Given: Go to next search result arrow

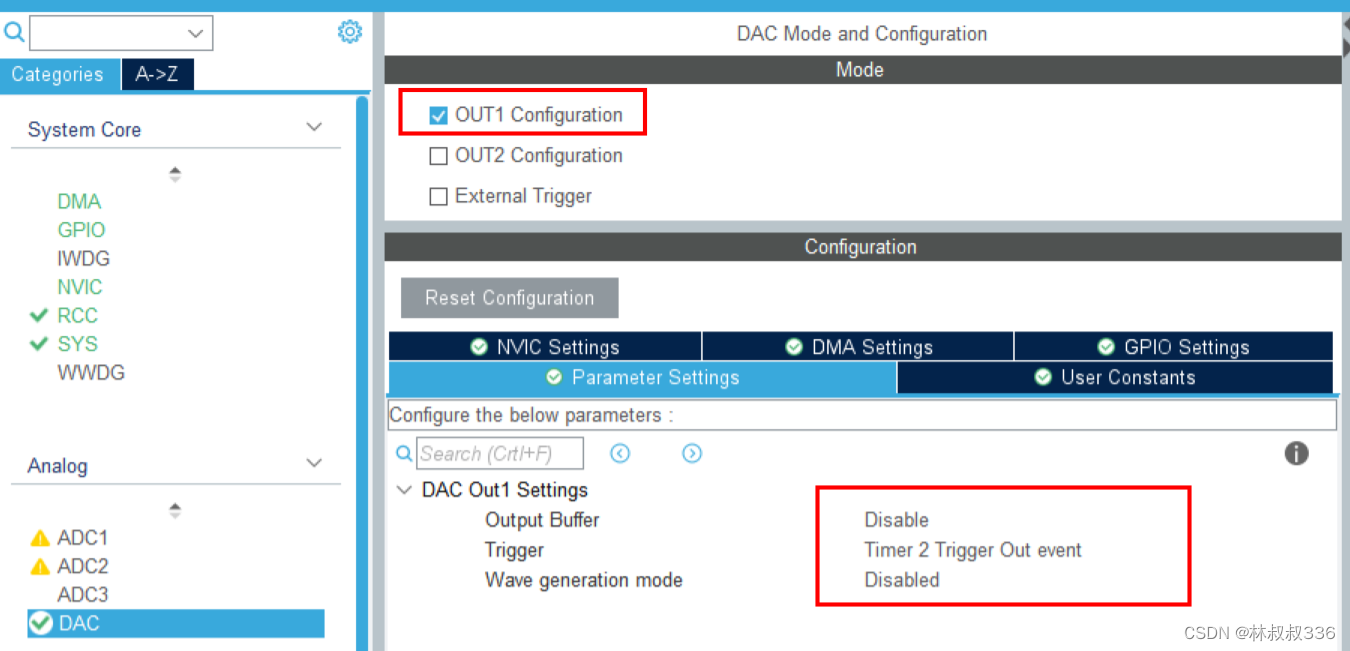Looking at the screenshot, I should pos(692,454).
